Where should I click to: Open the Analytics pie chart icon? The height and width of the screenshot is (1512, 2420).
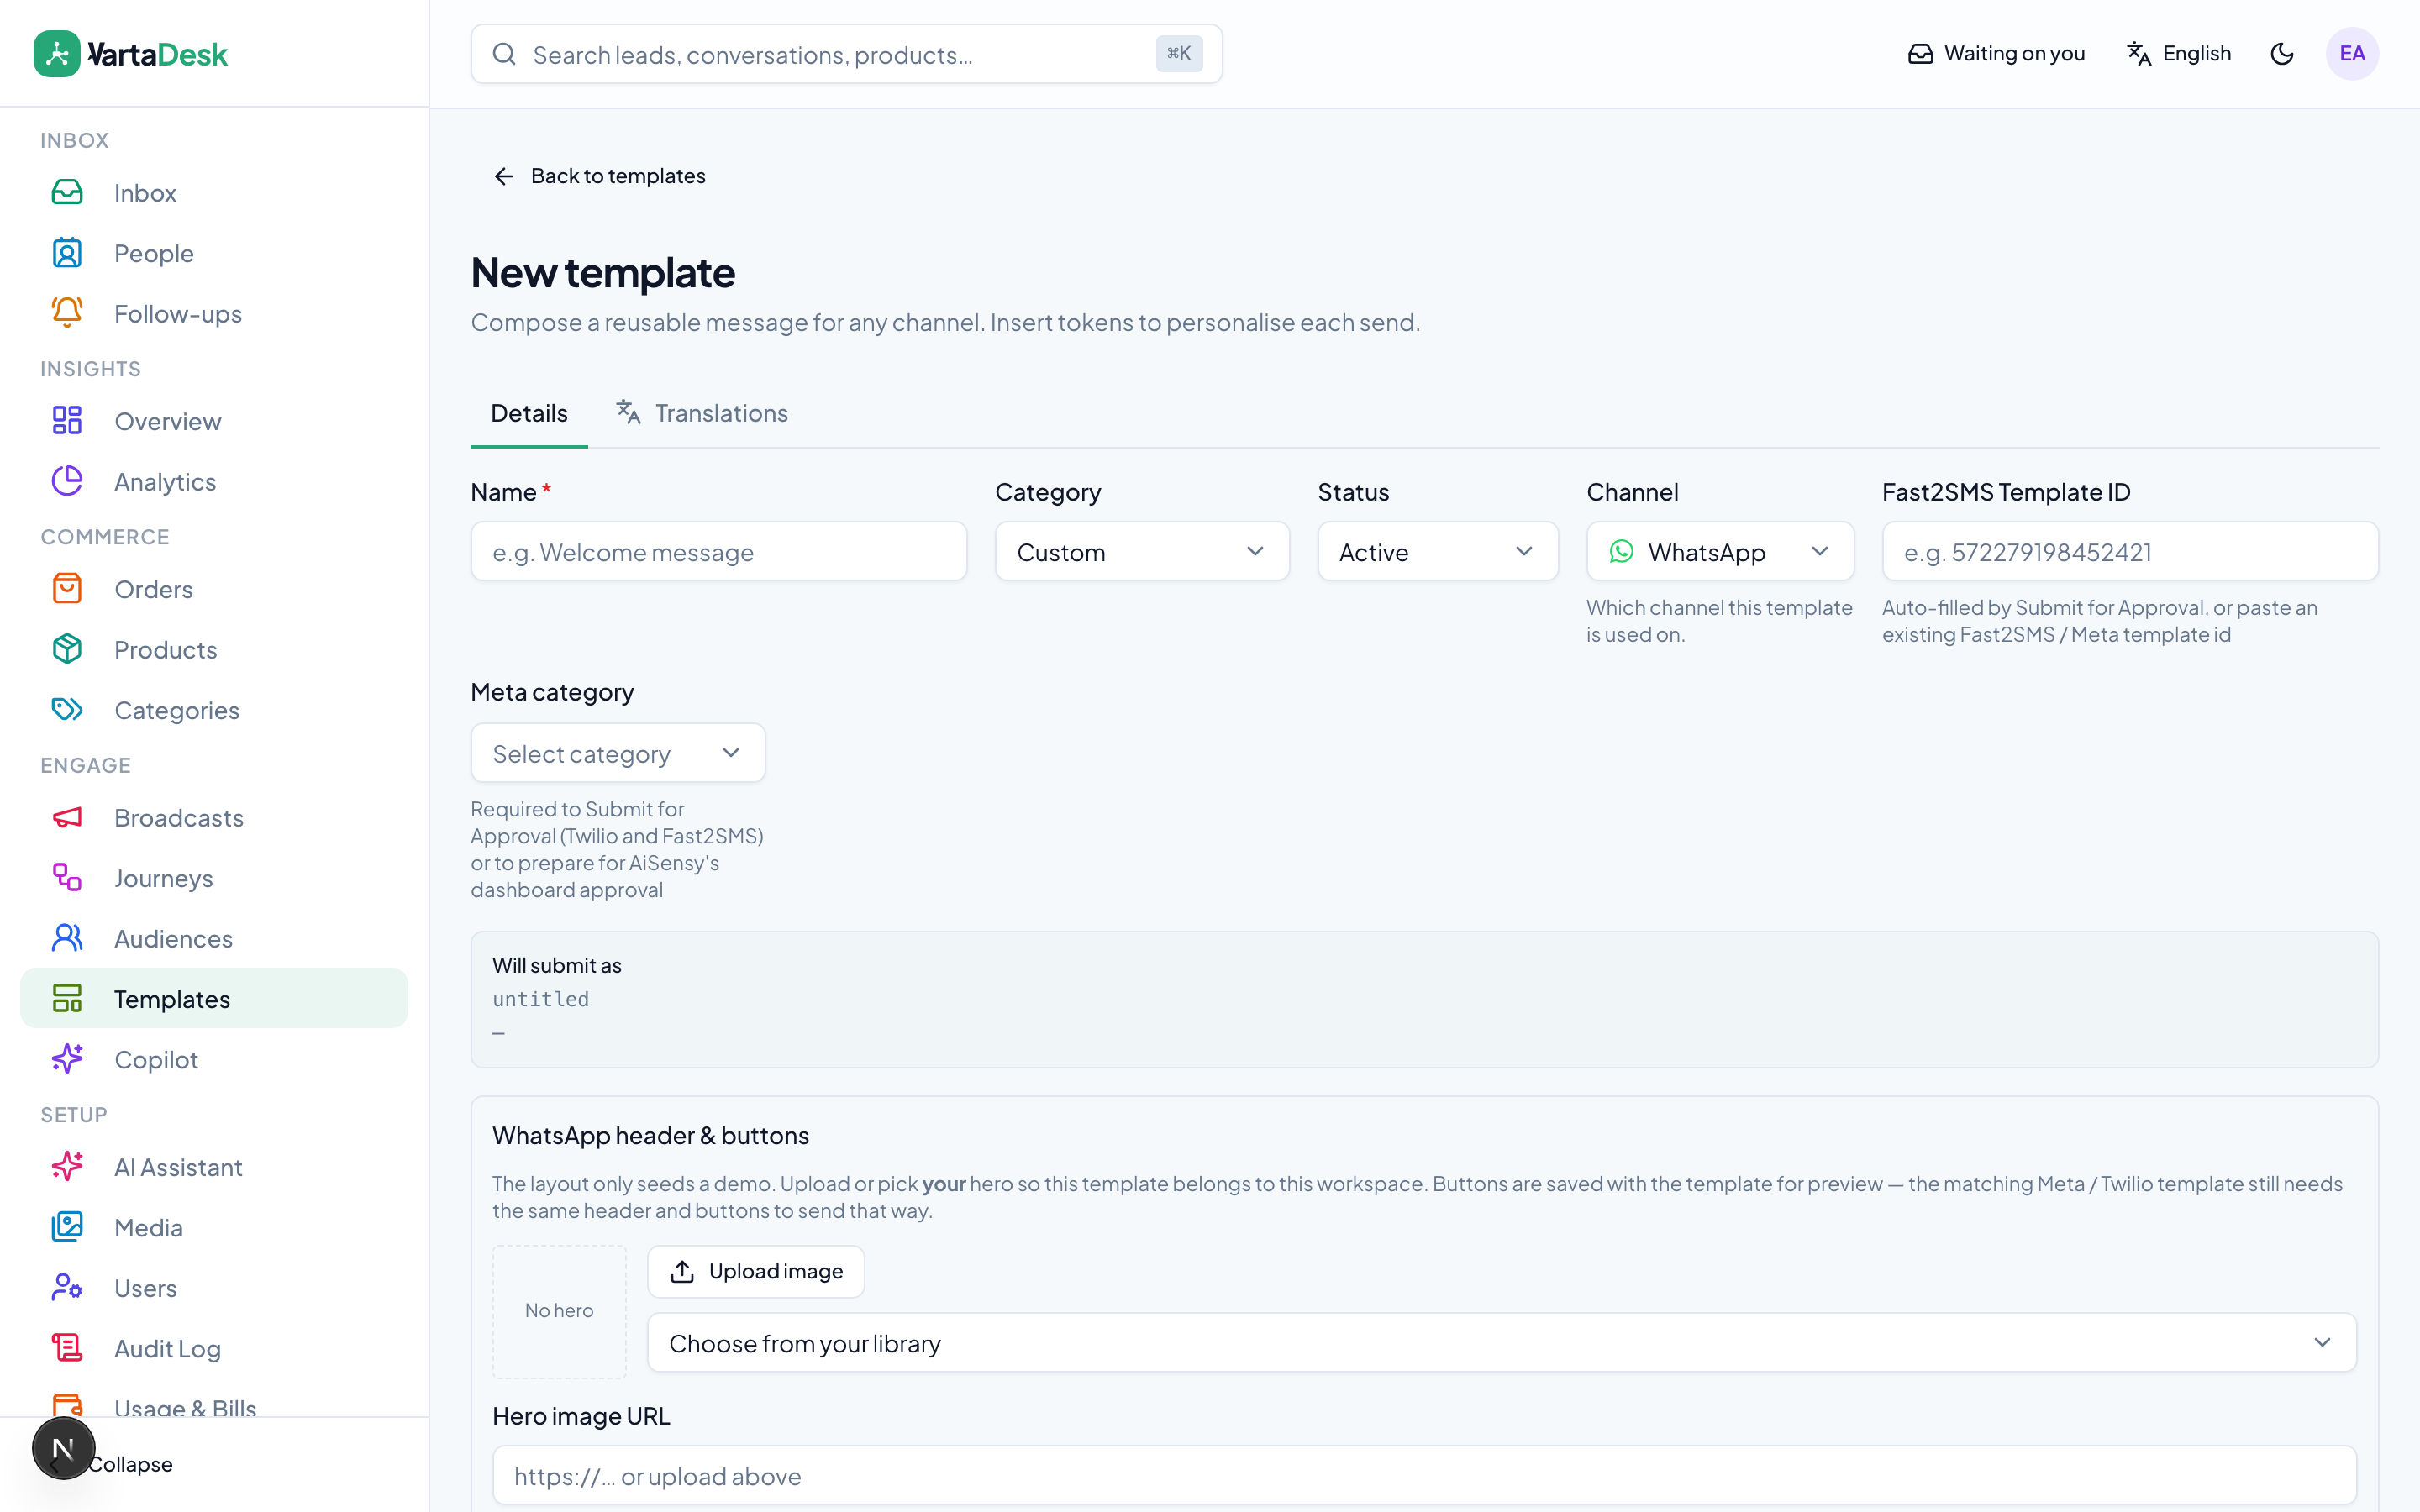coord(67,481)
